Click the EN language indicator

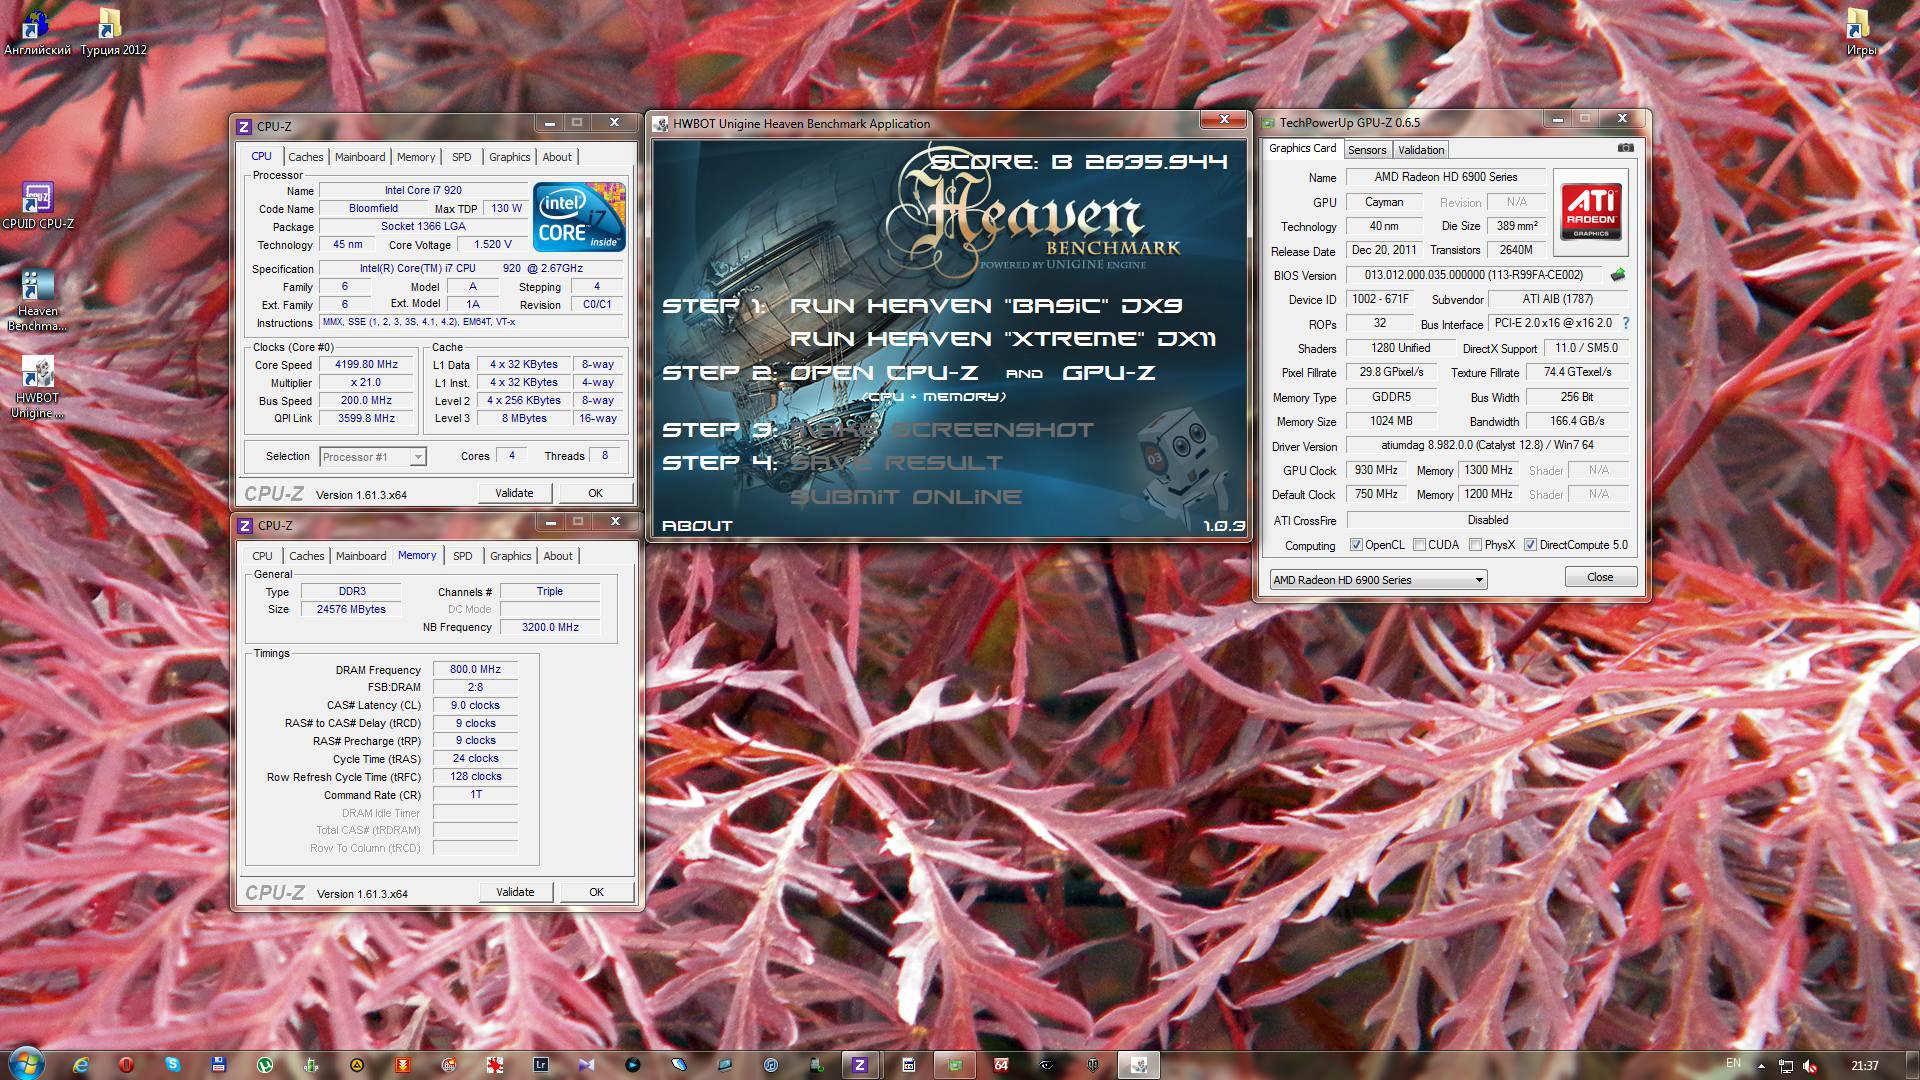coord(1733,1063)
